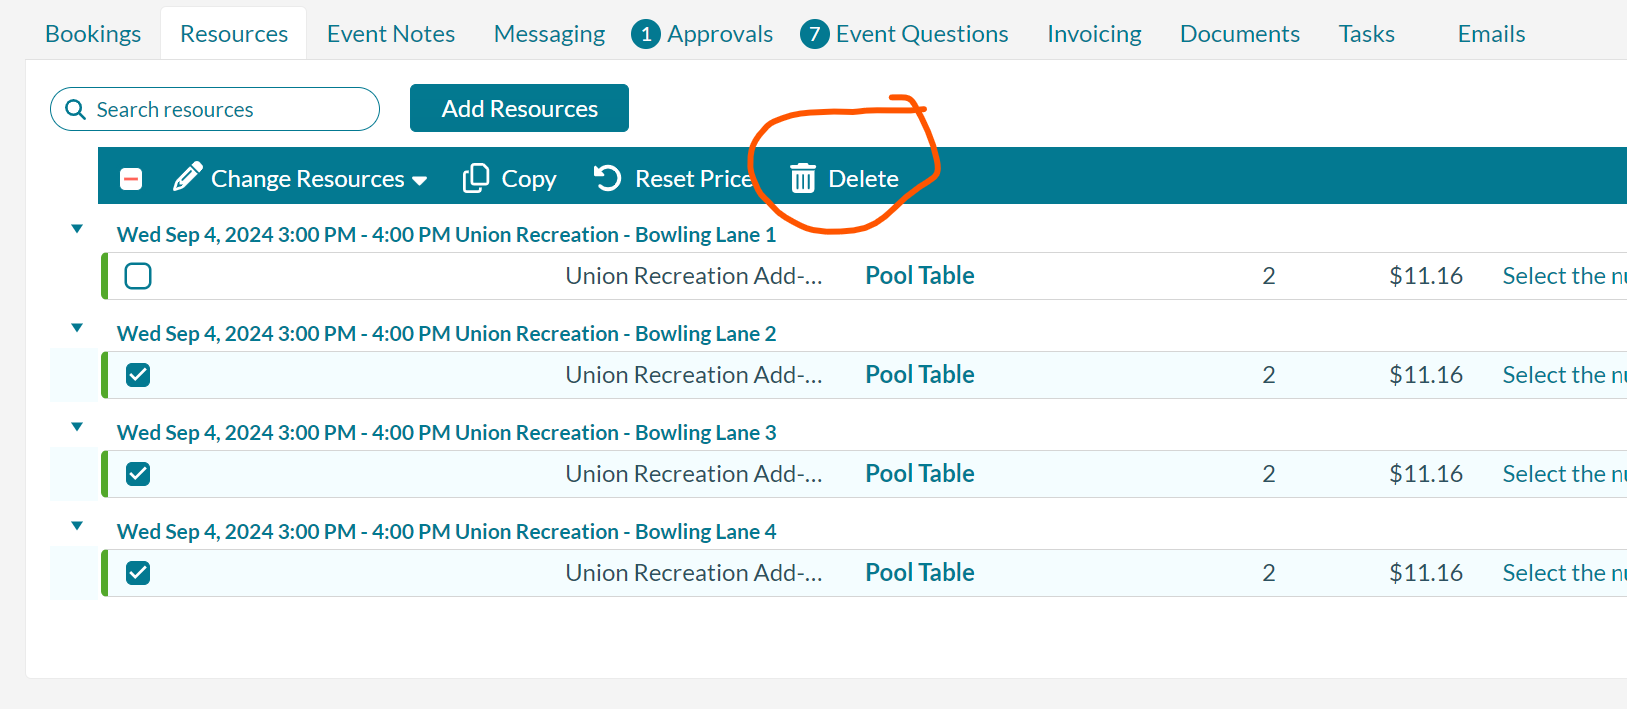Click quantity 2 in Bowling Lane 3 row
Image resolution: width=1627 pixels, height=709 pixels.
click(1269, 474)
